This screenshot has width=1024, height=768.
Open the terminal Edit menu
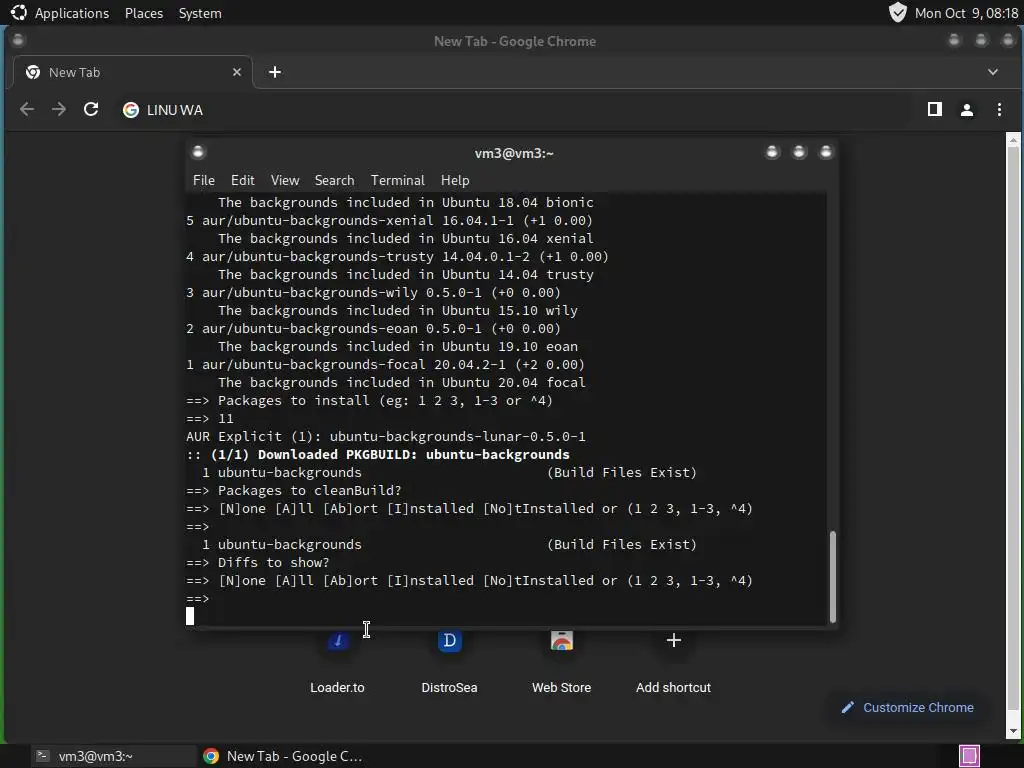click(x=242, y=180)
